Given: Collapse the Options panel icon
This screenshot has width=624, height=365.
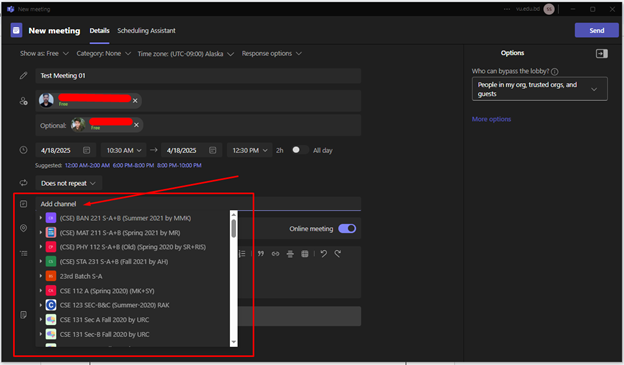Looking at the screenshot, I should (x=601, y=53).
